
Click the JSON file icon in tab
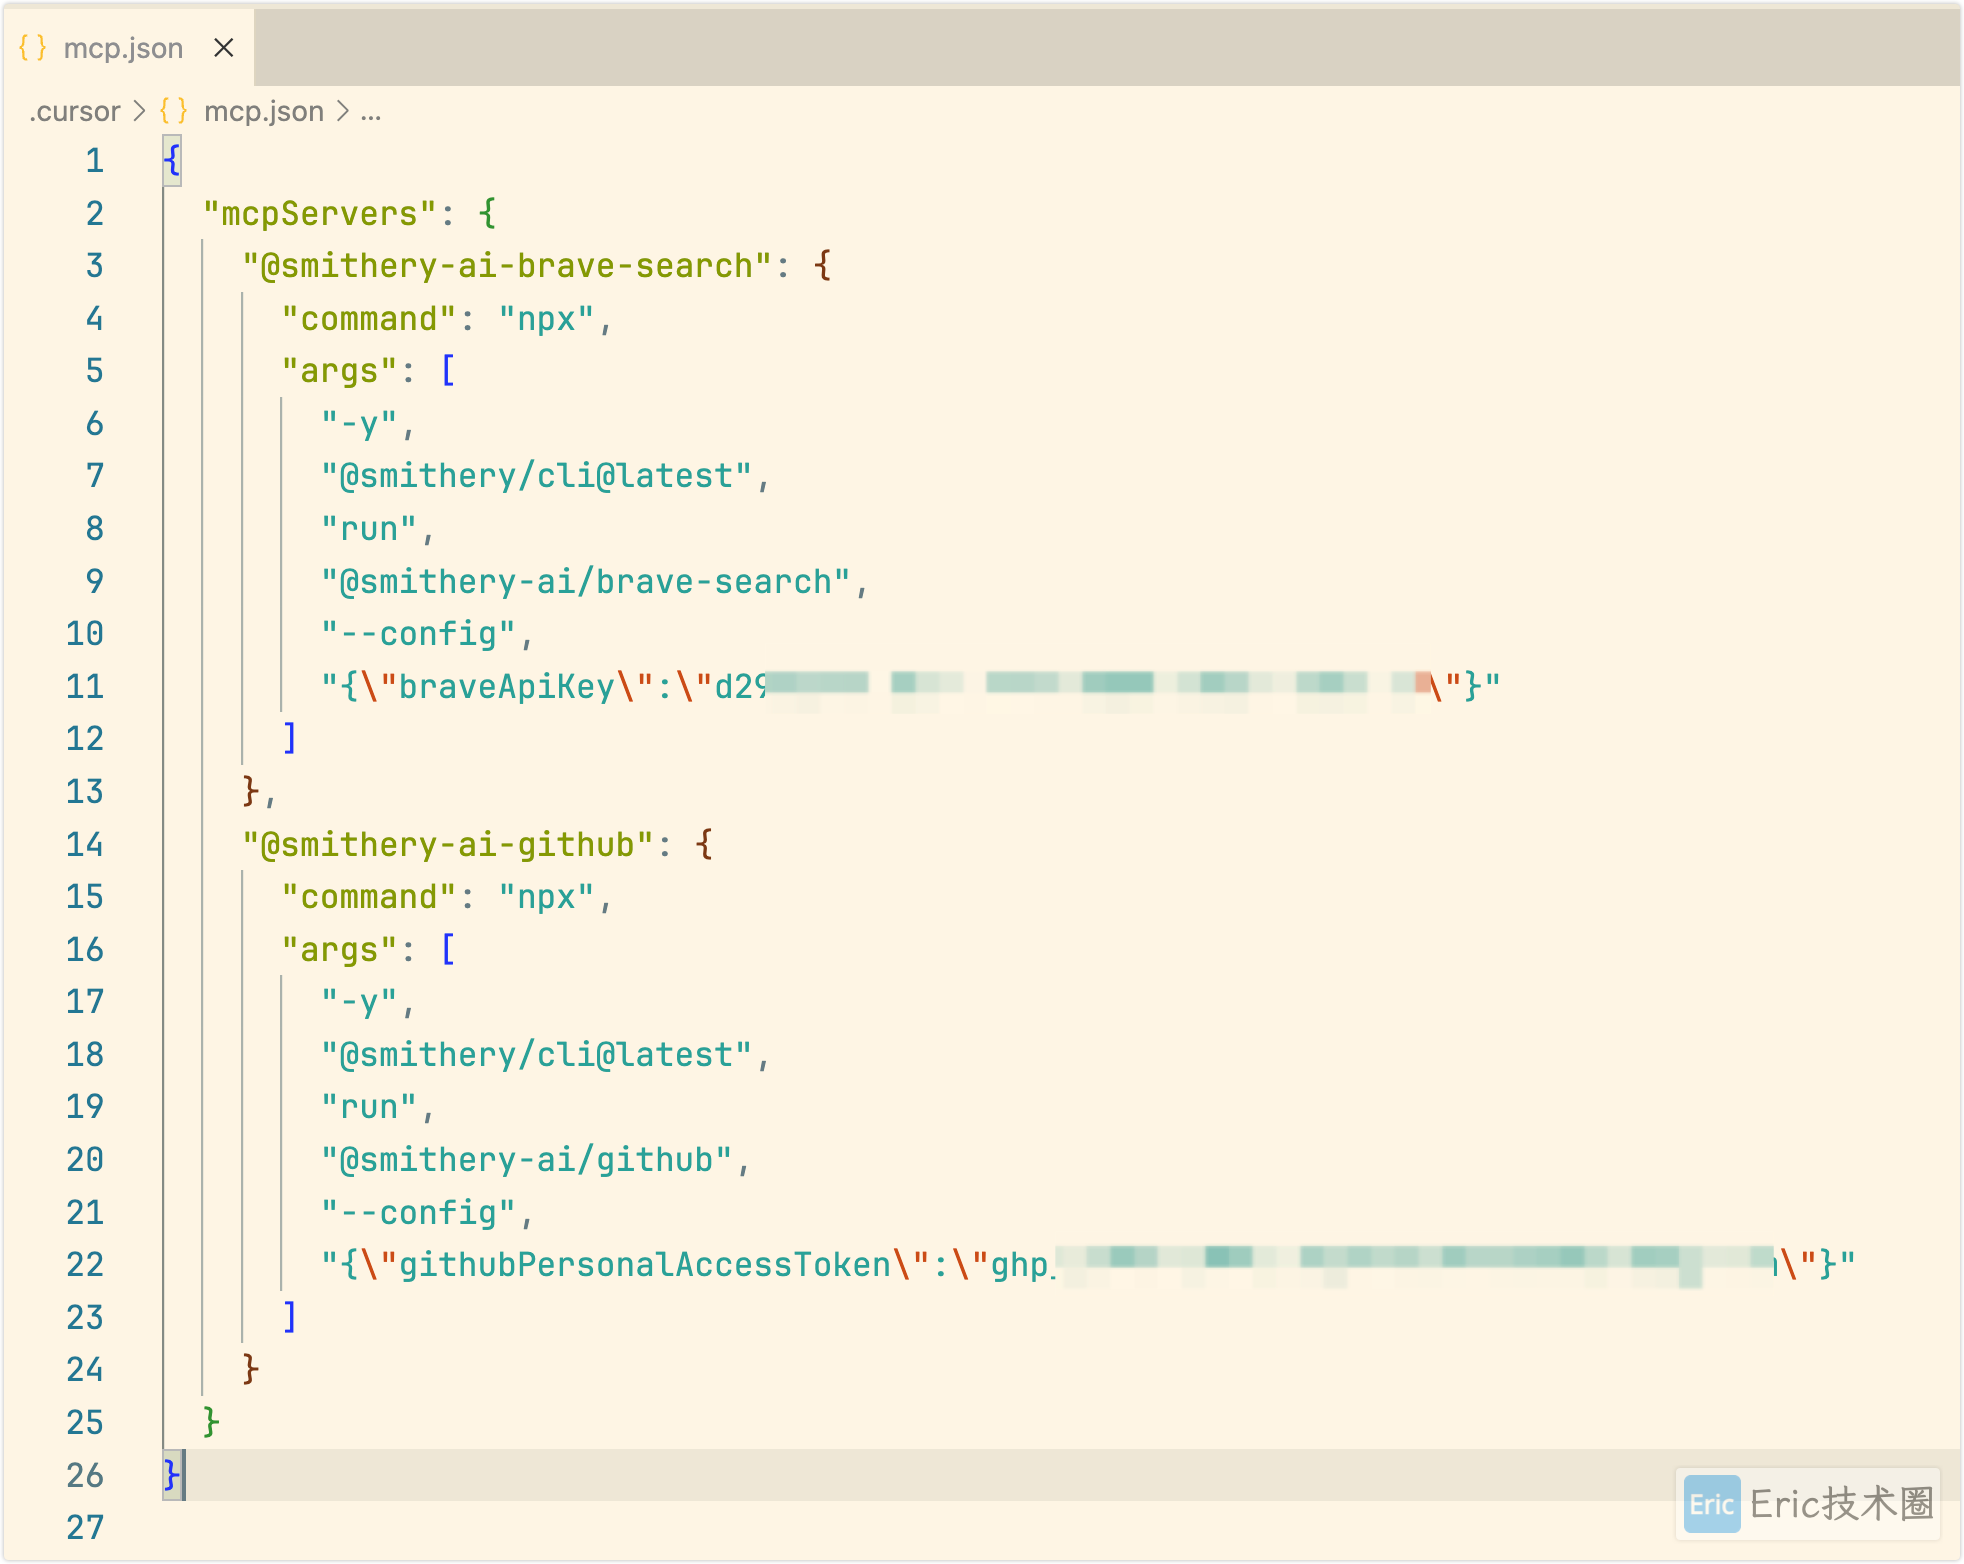click(33, 48)
